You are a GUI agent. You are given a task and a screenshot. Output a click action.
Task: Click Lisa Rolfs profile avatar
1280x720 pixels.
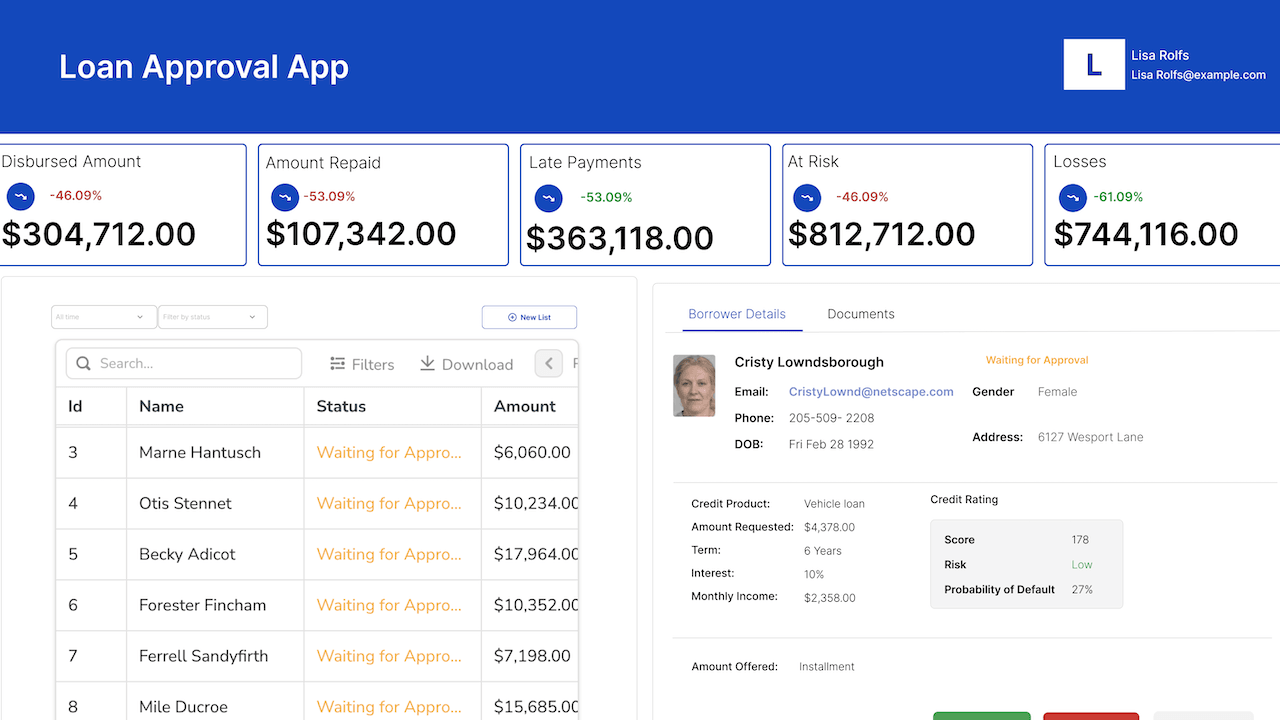1094,65
